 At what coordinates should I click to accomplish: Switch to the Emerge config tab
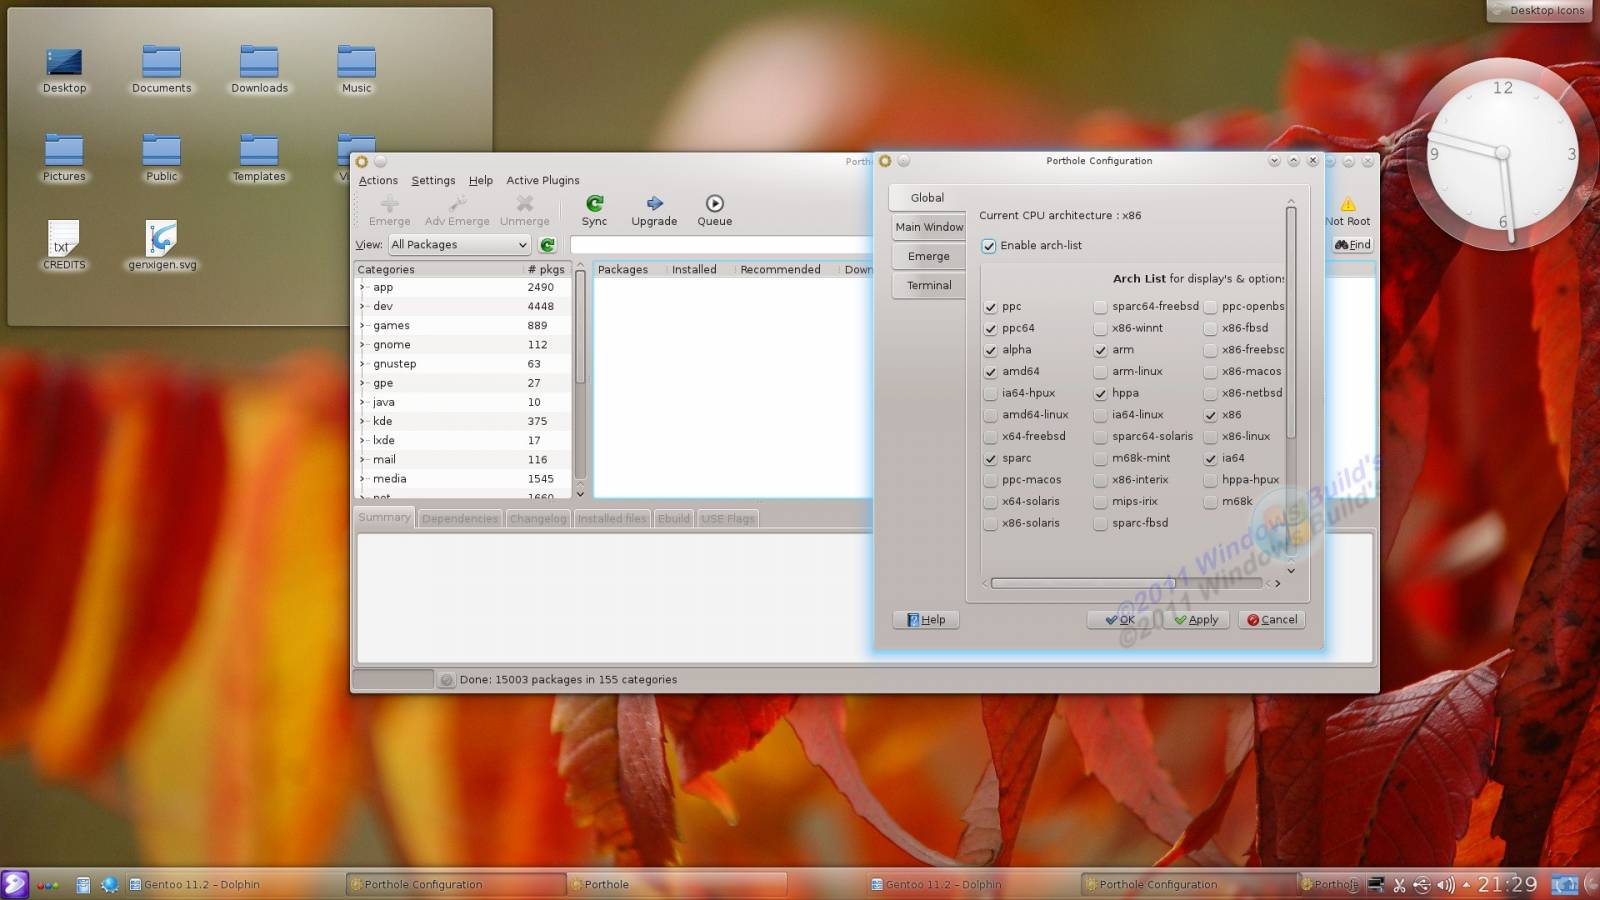click(929, 256)
